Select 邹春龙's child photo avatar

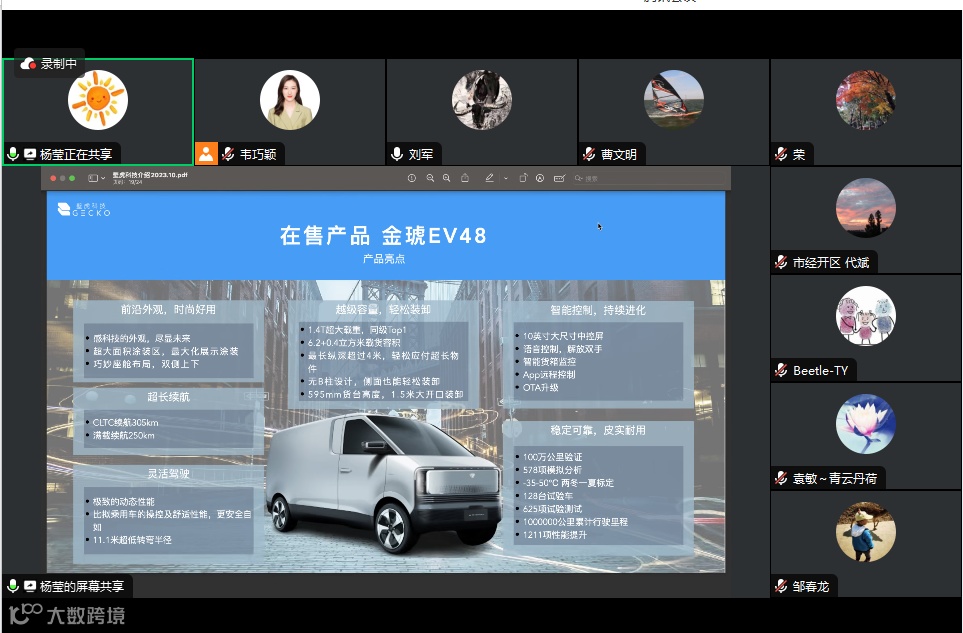(865, 532)
